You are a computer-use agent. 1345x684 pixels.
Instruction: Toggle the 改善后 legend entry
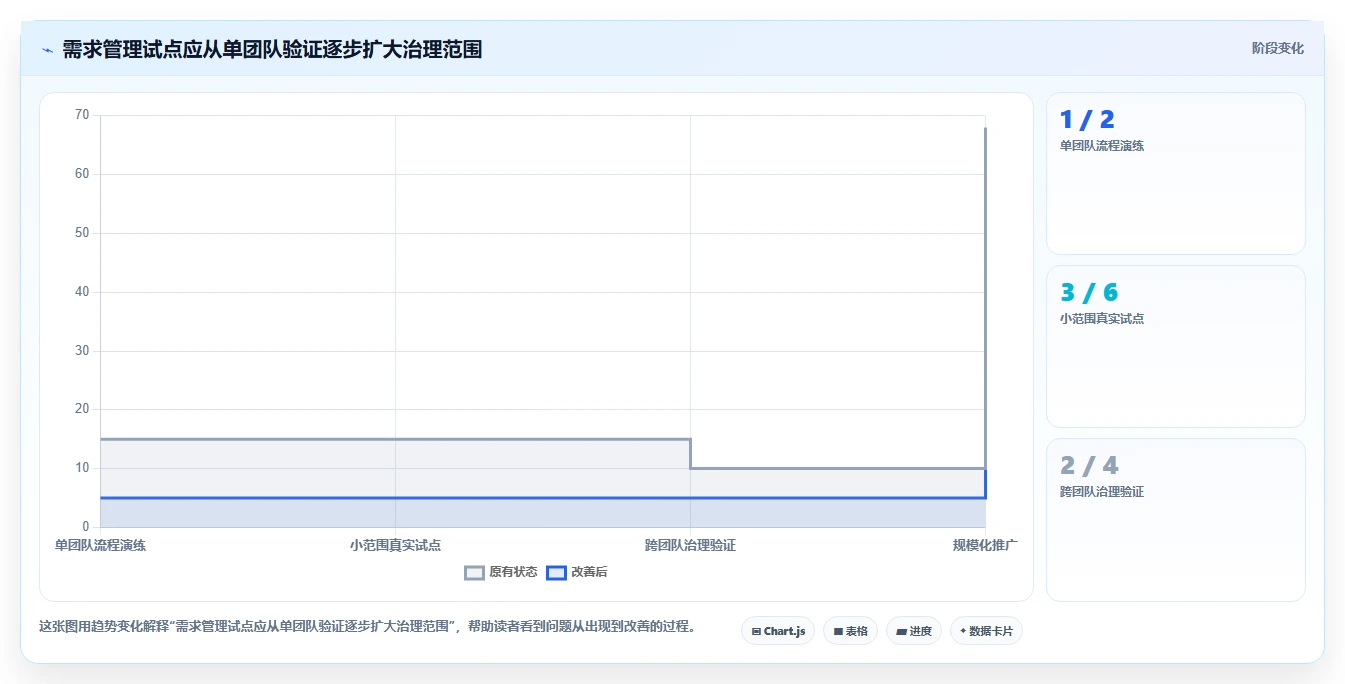click(577, 572)
